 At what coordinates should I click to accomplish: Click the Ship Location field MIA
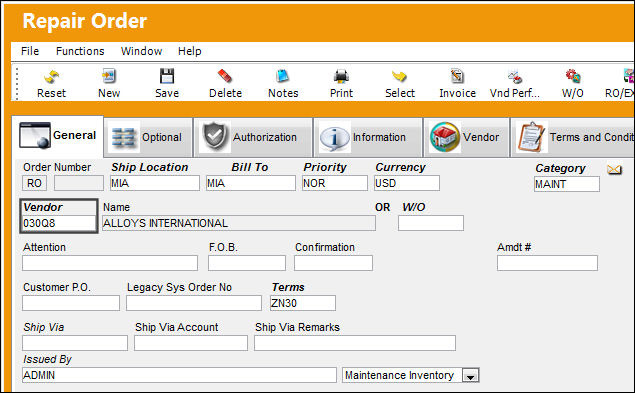pos(155,183)
